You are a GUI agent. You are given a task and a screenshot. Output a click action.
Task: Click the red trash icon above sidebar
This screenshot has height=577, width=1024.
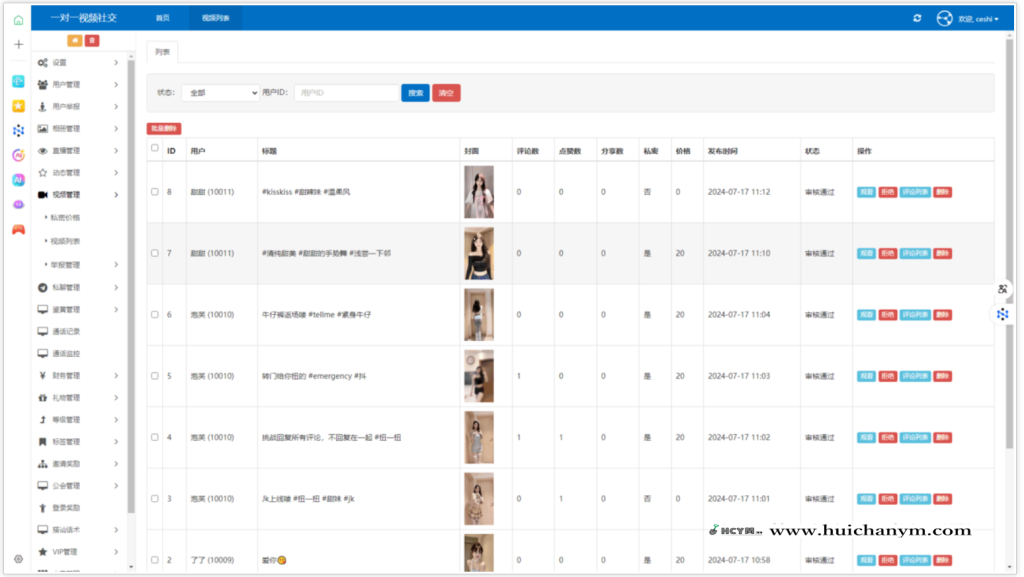pos(92,41)
